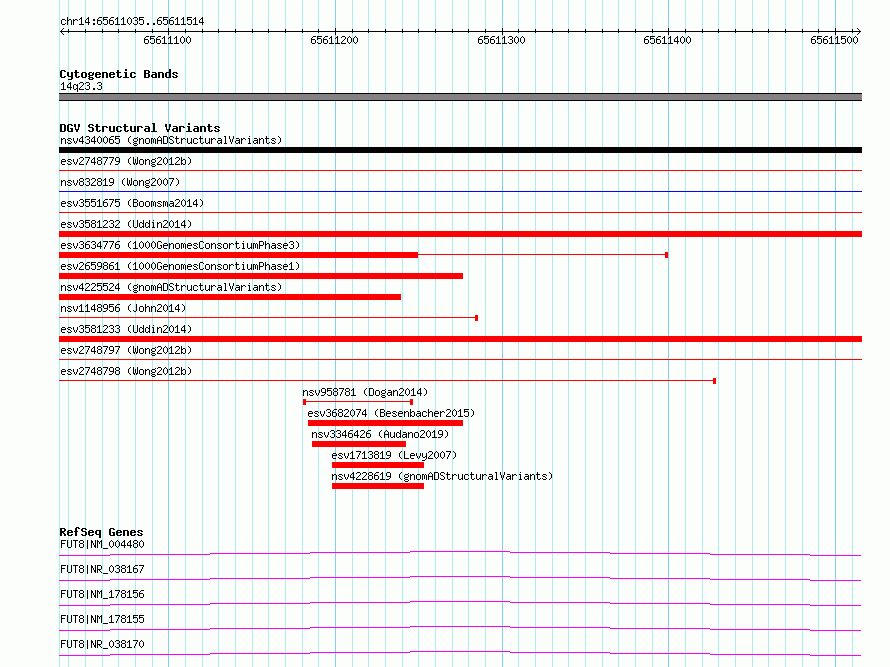Click the esv3634776 1000GenomesConsortiumPhase3 label

[180, 245]
